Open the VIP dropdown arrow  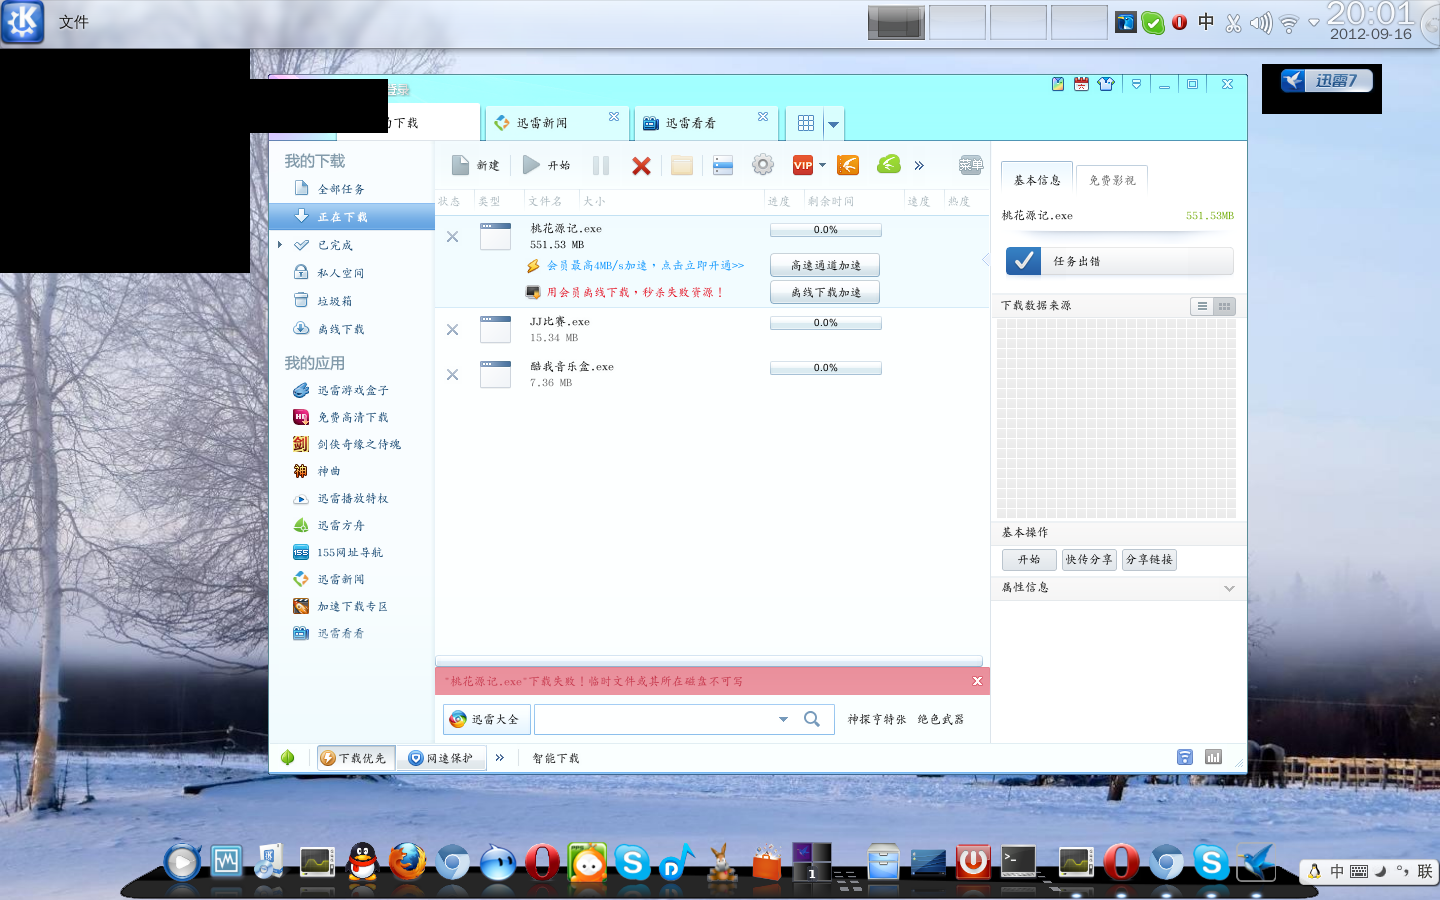(x=823, y=165)
